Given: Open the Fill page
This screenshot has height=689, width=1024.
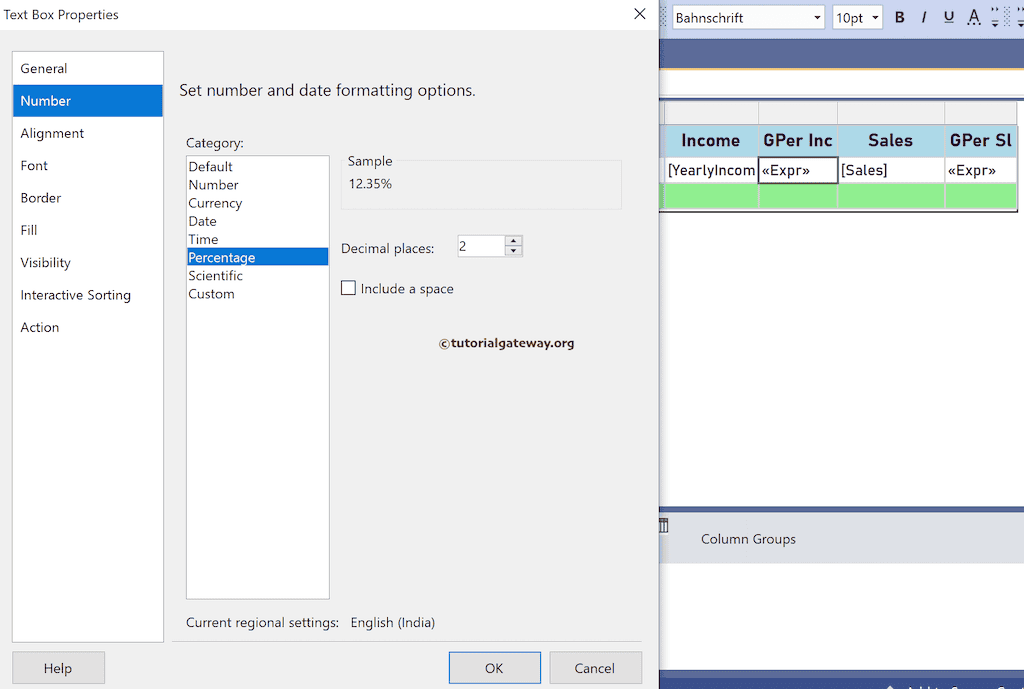Looking at the screenshot, I should point(88,230).
